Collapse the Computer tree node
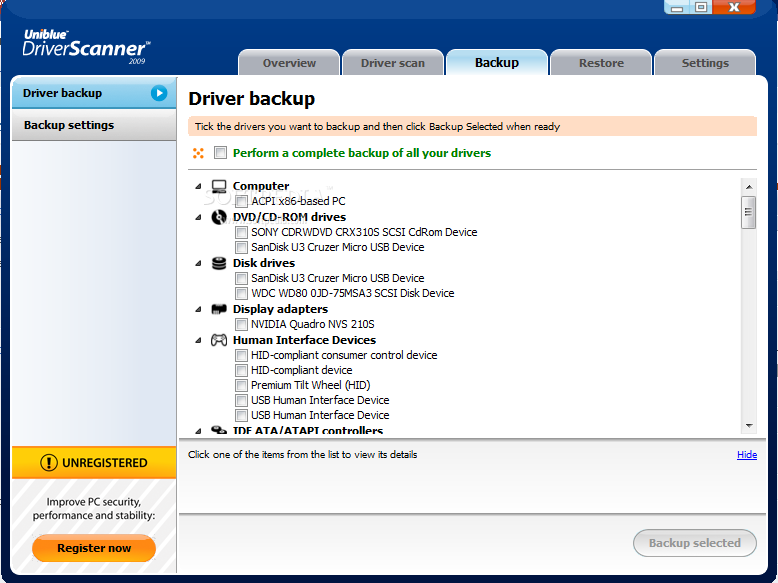This screenshot has width=778, height=583. click(198, 187)
